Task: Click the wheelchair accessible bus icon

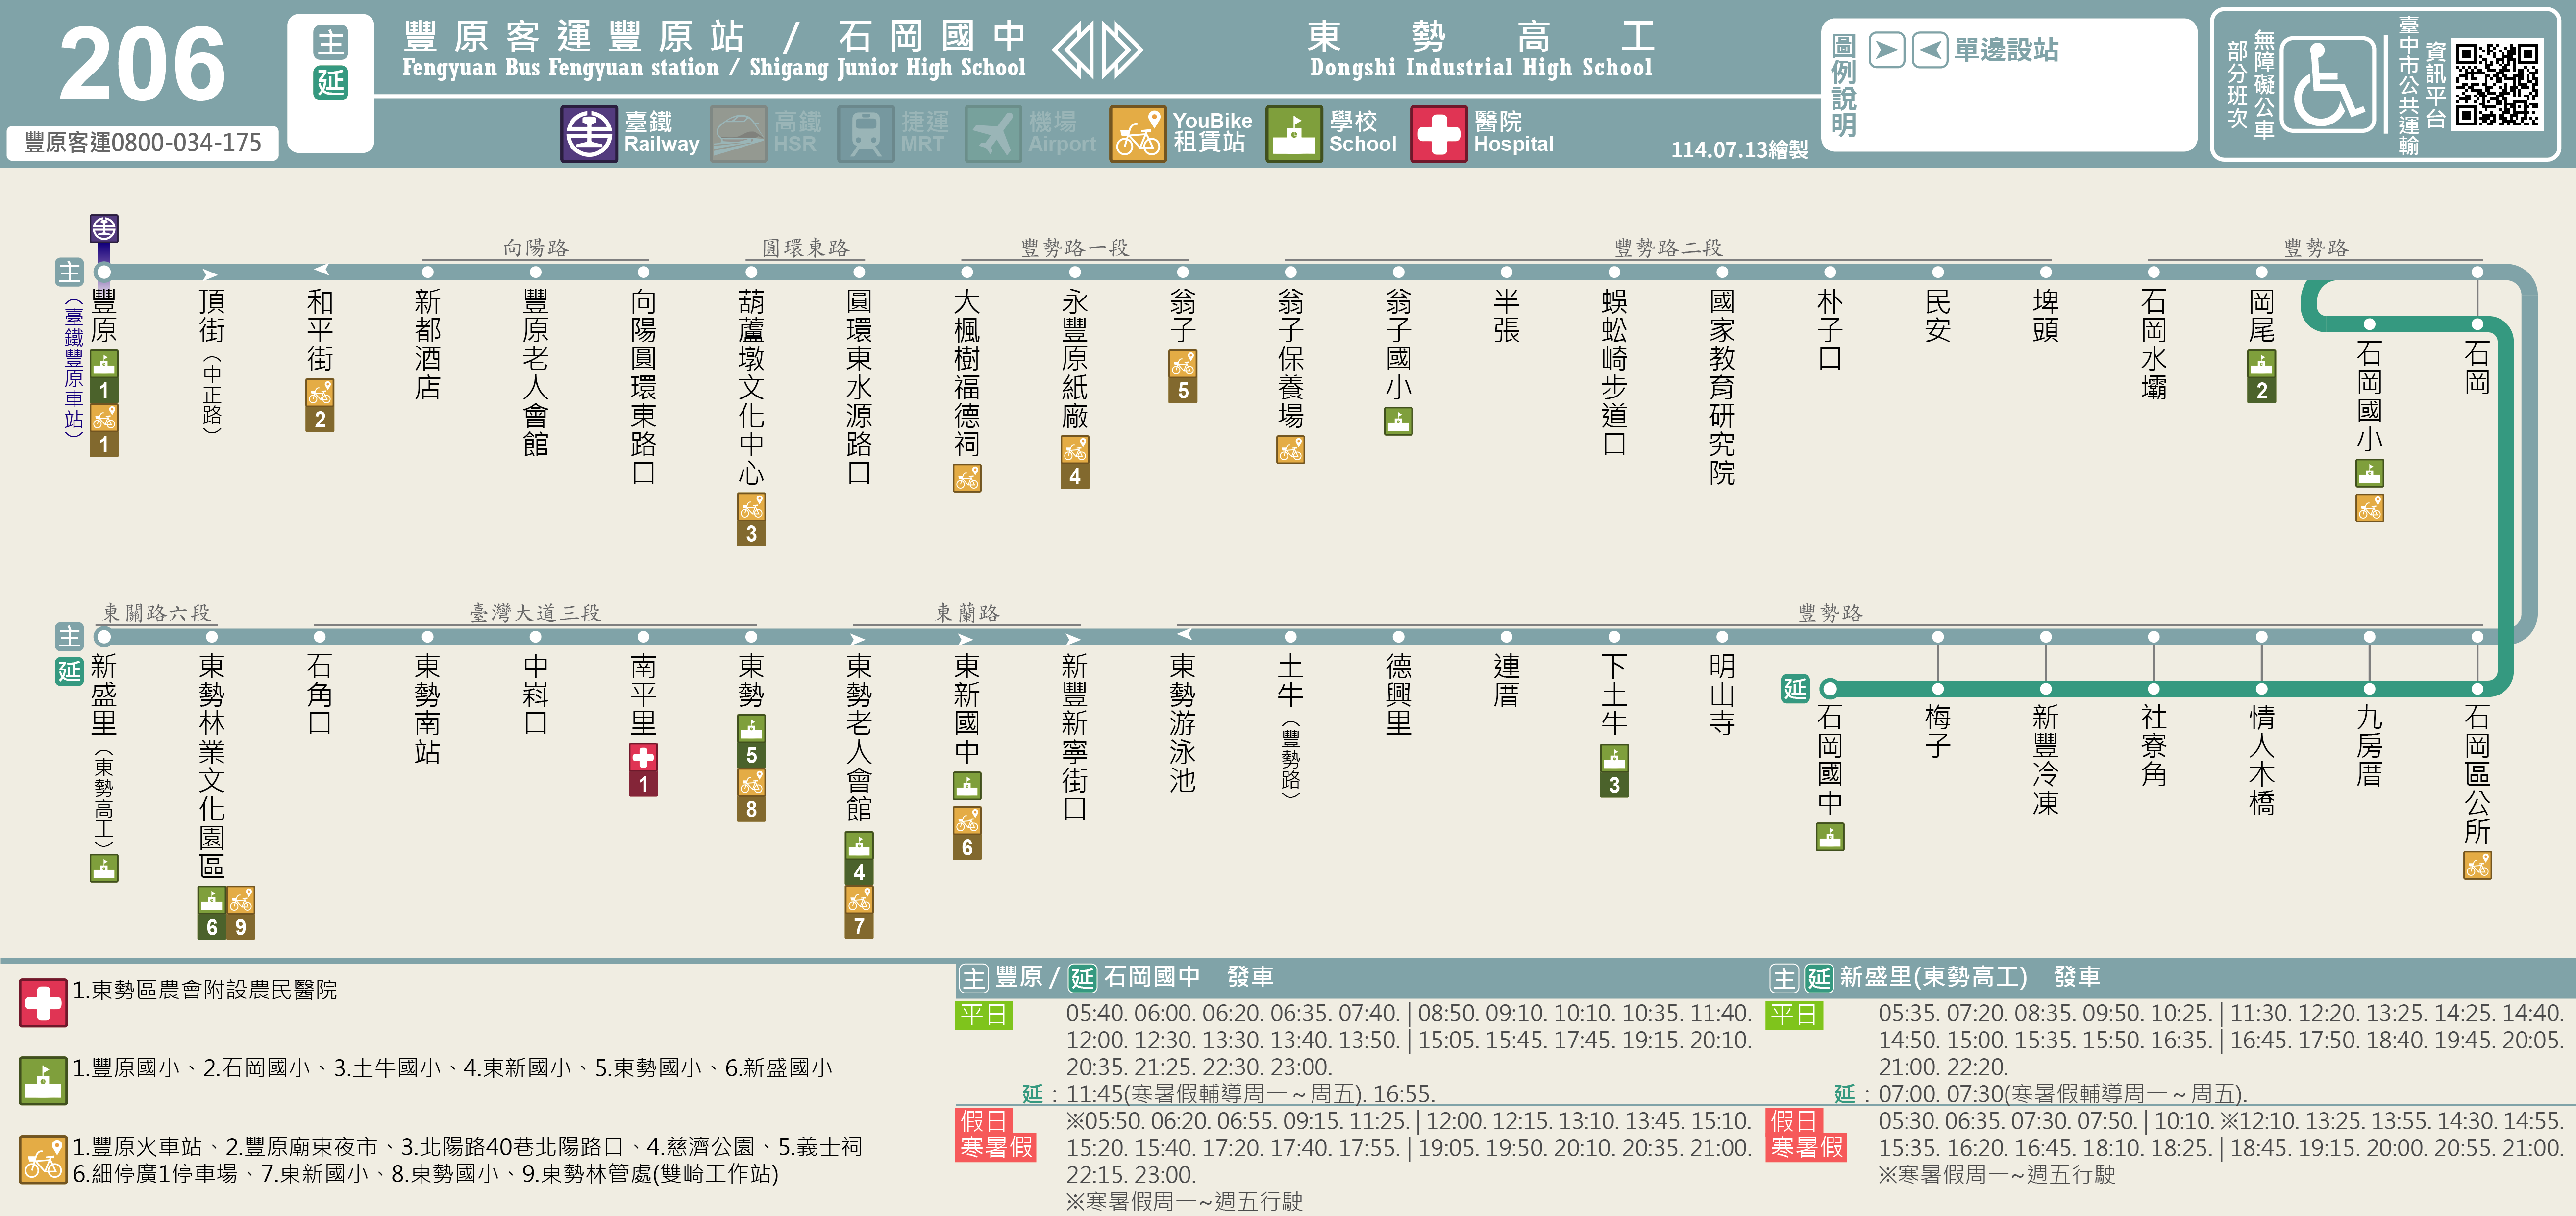Action: [x=2328, y=85]
